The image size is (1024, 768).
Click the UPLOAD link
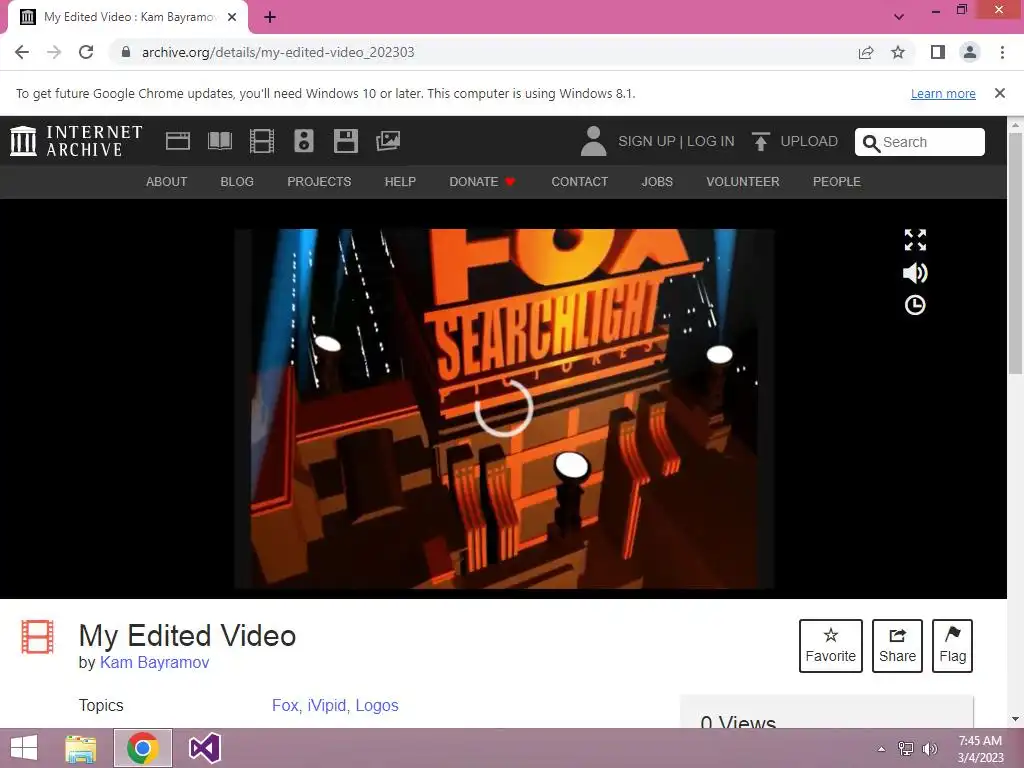(x=809, y=141)
